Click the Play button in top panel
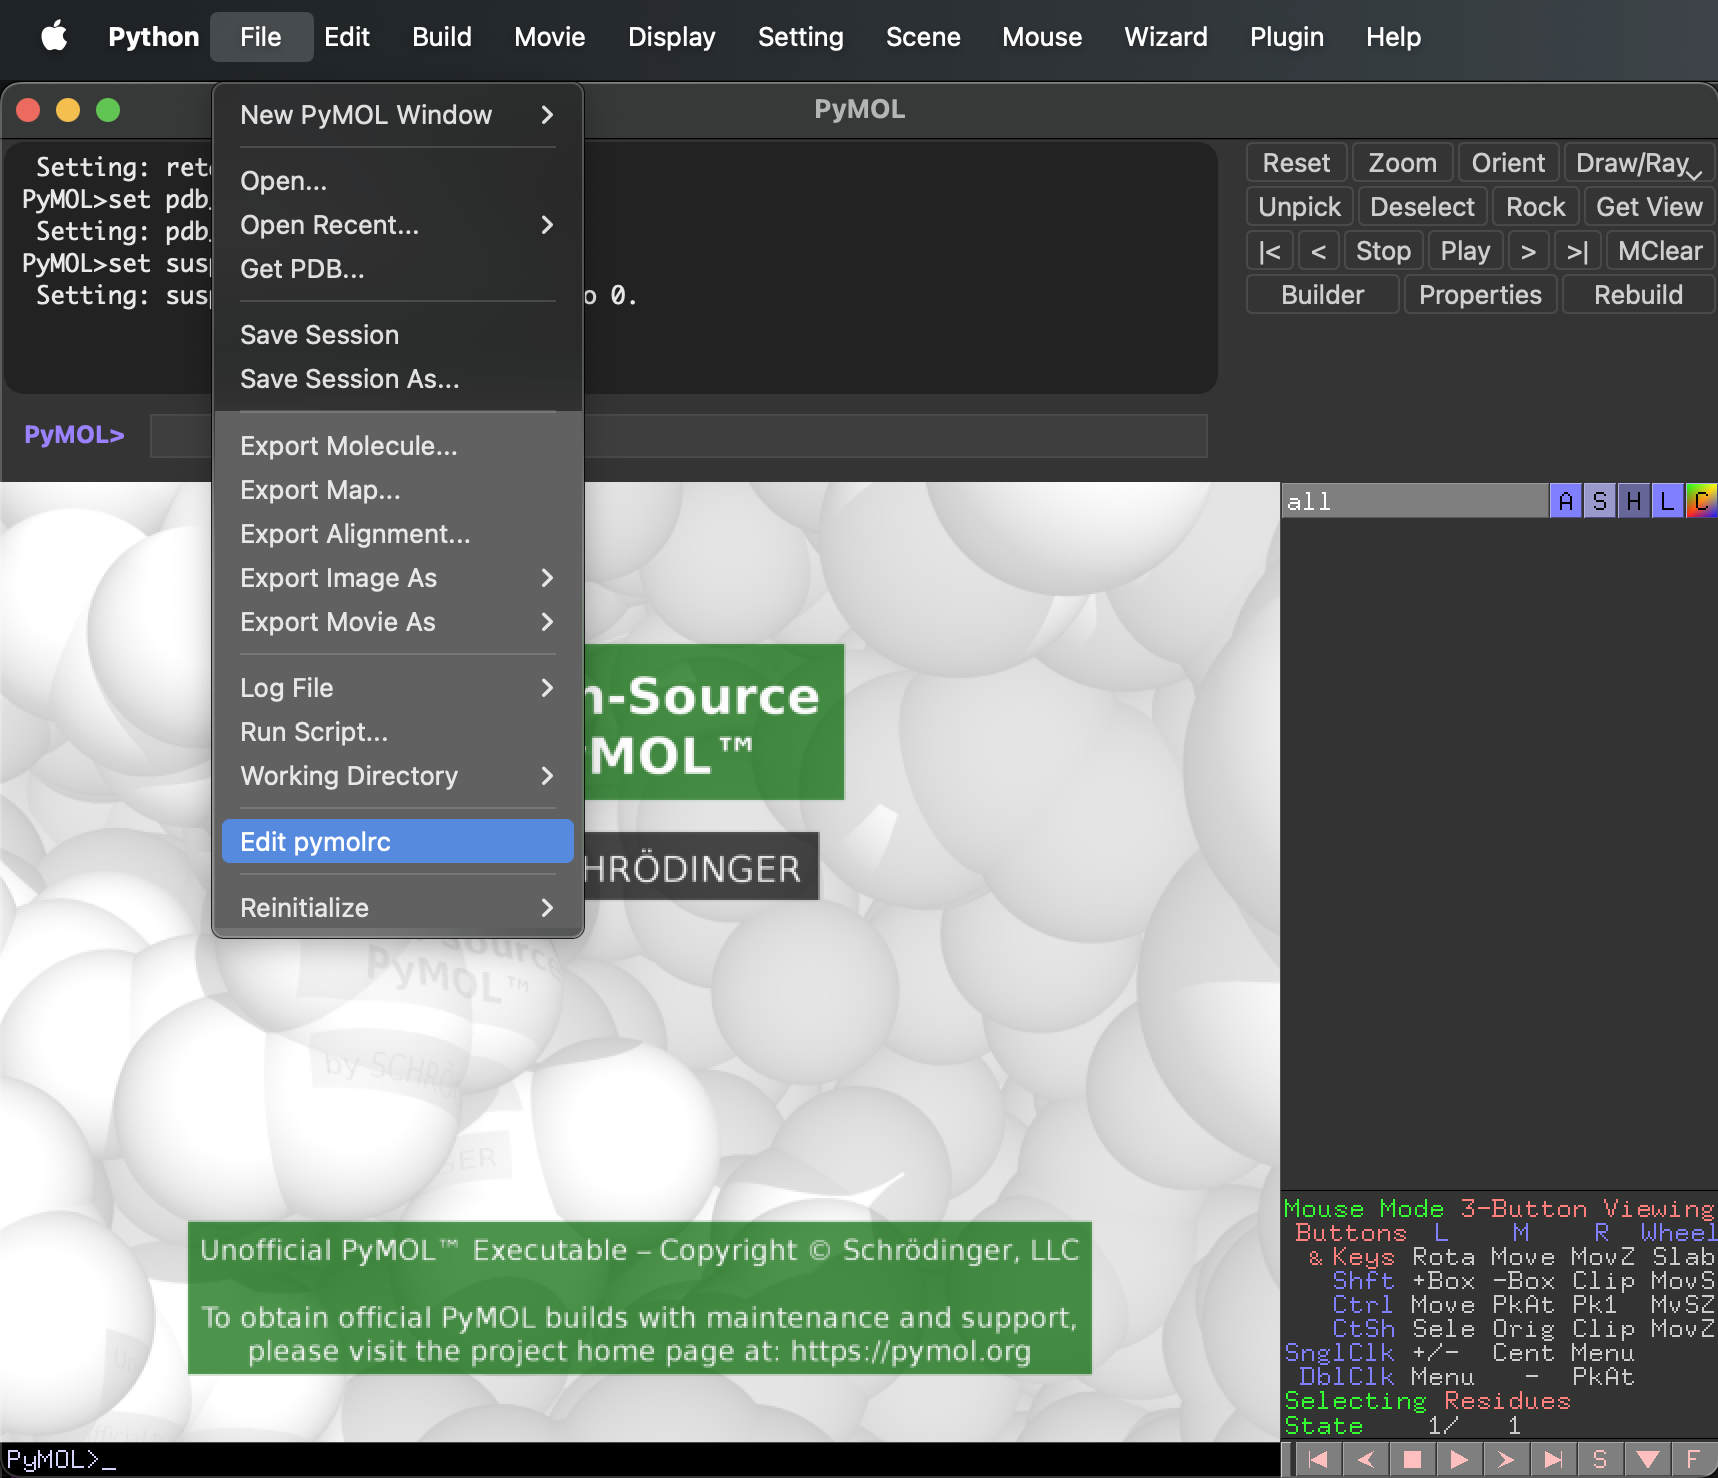 click(1466, 251)
